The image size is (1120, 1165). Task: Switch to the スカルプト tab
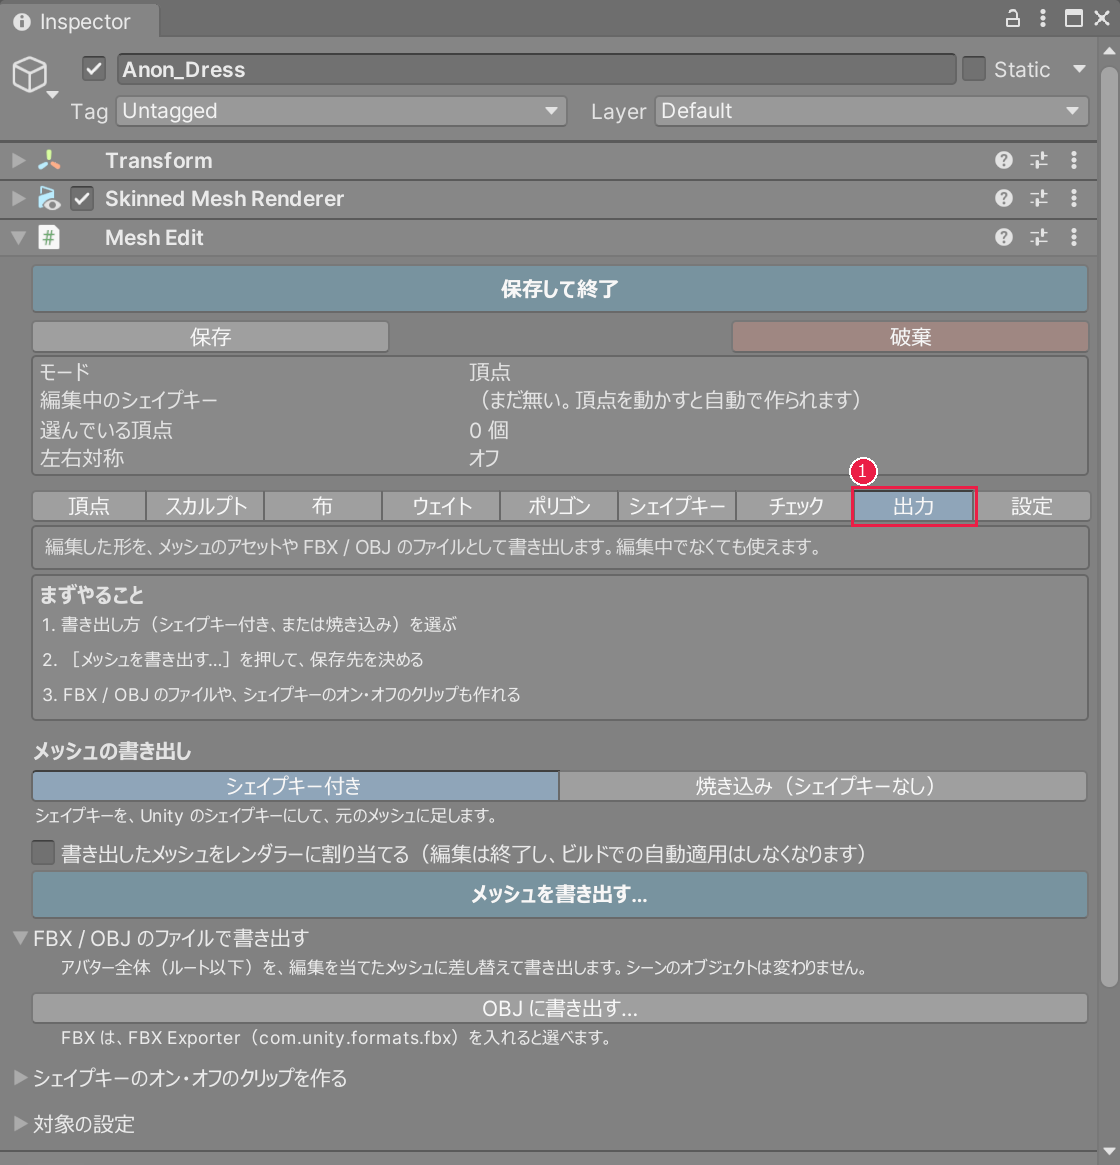coord(205,506)
